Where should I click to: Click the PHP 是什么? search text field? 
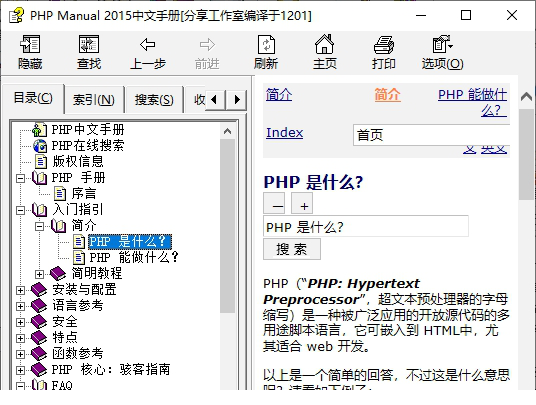(x=366, y=226)
